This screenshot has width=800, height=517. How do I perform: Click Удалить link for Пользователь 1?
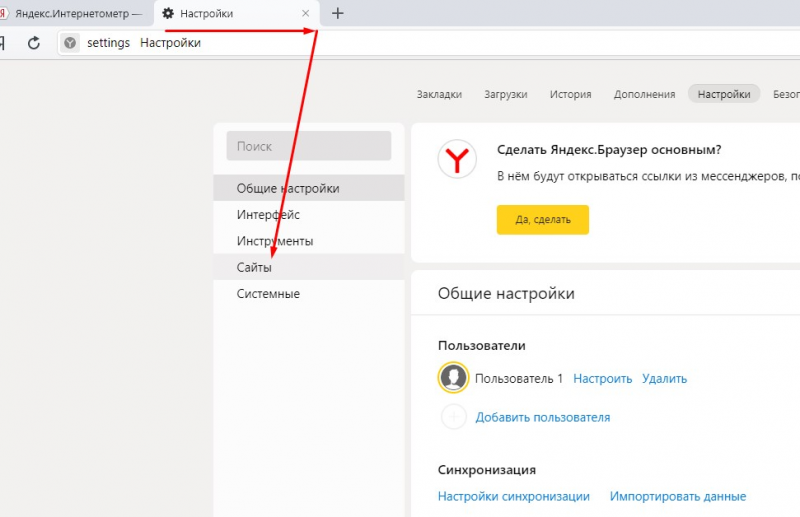(x=664, y=379)
